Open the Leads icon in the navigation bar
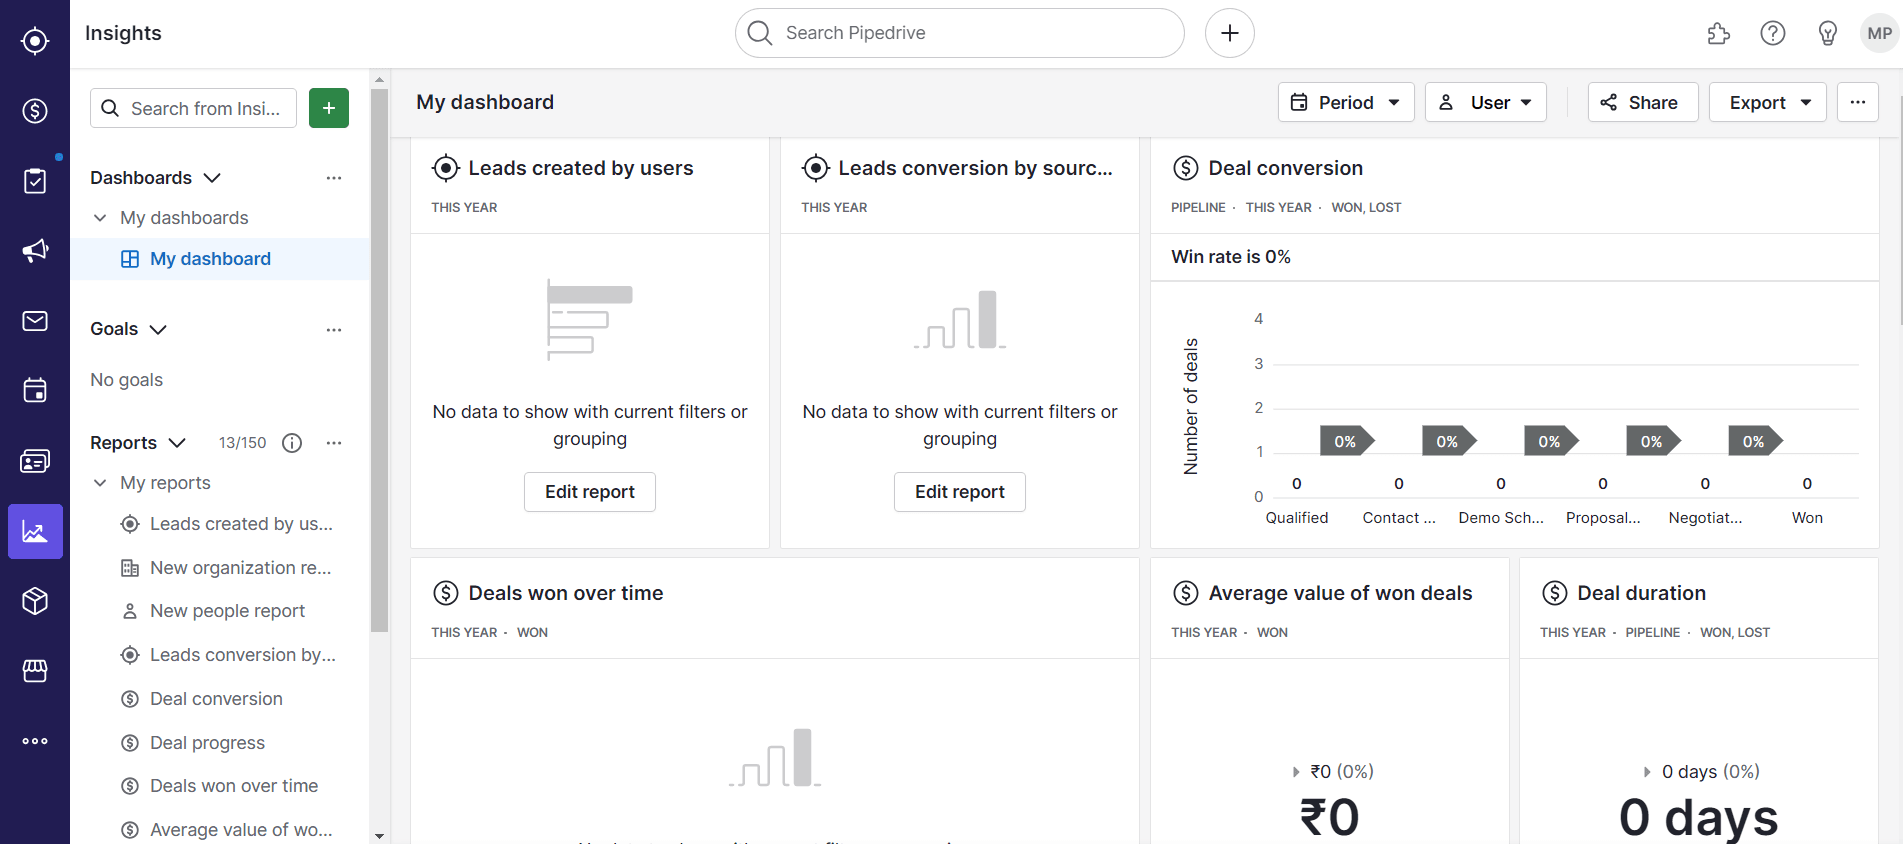The height and width of the screenshot is (844, 1903). (x=35, y=41)
